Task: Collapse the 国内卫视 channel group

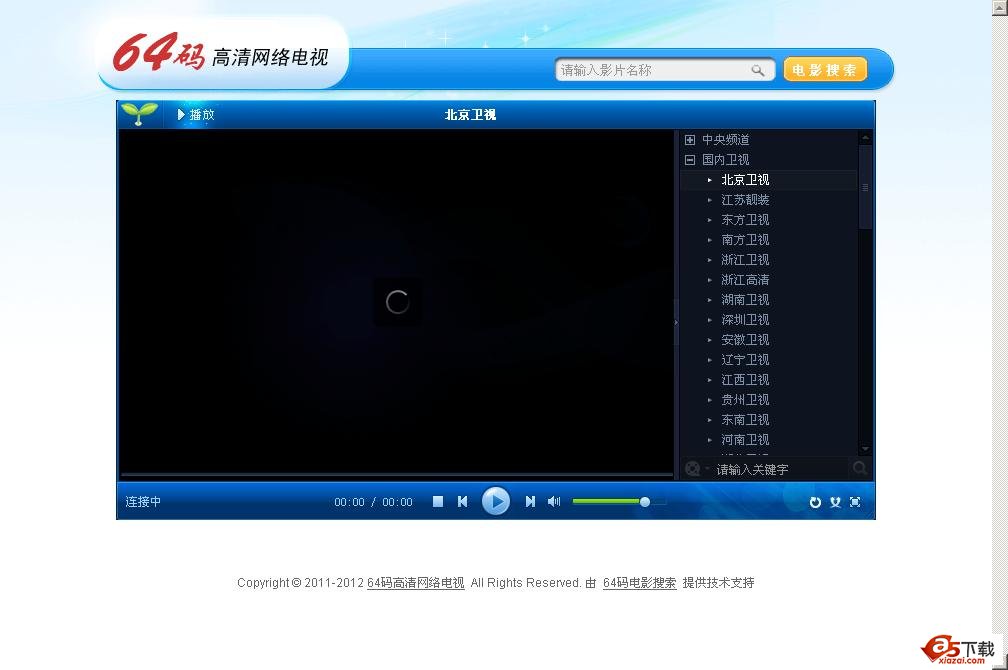Action: point(689,159)
